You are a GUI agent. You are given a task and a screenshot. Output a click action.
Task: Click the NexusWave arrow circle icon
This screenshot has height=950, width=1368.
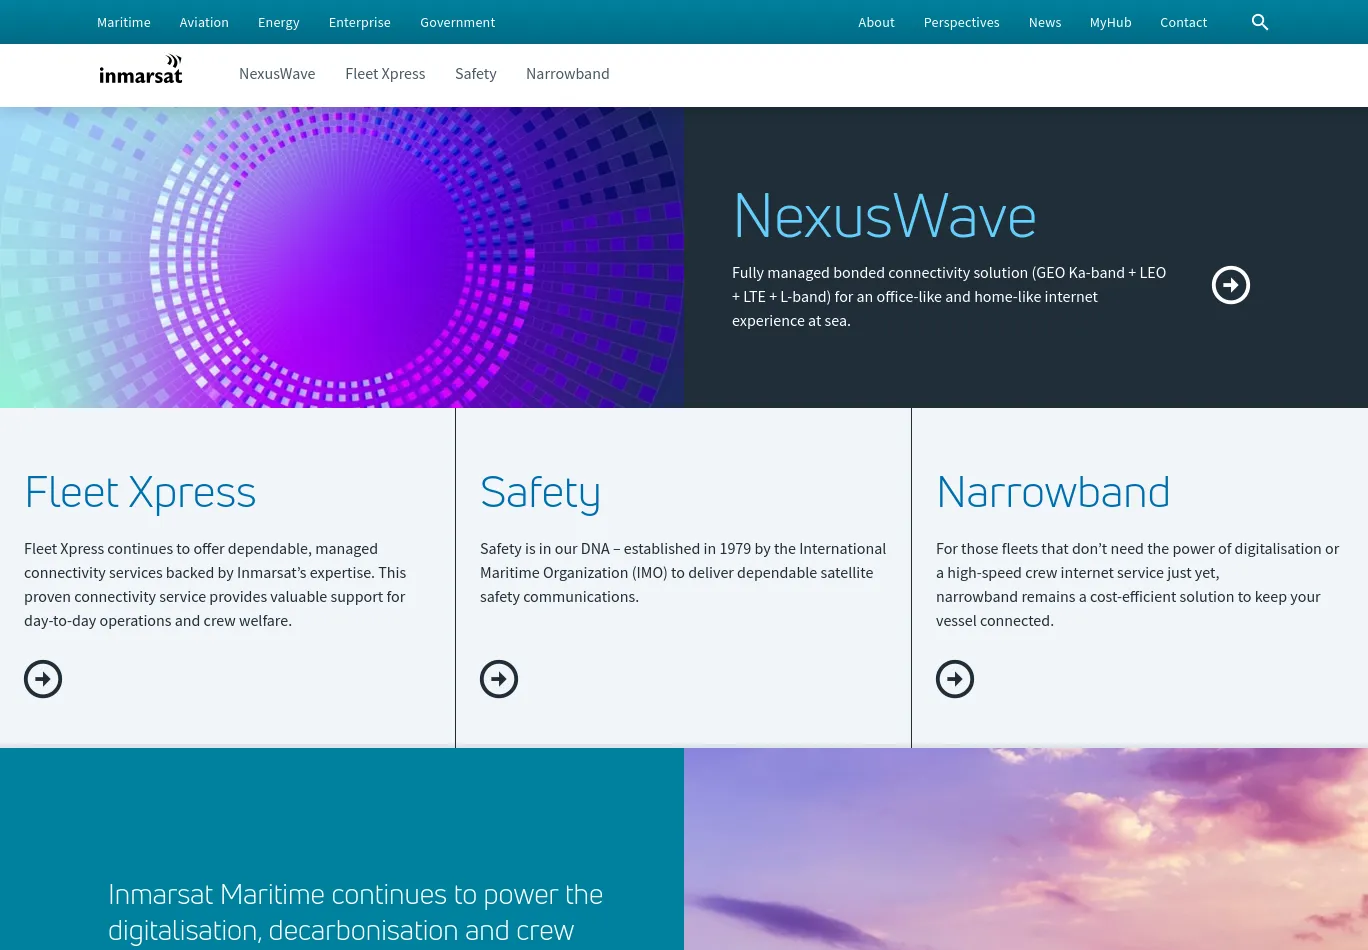pos(1230,285)
